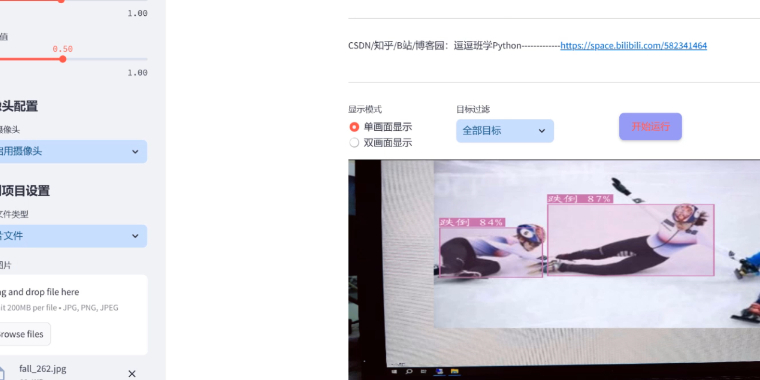Click the drag and drop file upload area
760x380 pixels.
click(x=73, y=315)
